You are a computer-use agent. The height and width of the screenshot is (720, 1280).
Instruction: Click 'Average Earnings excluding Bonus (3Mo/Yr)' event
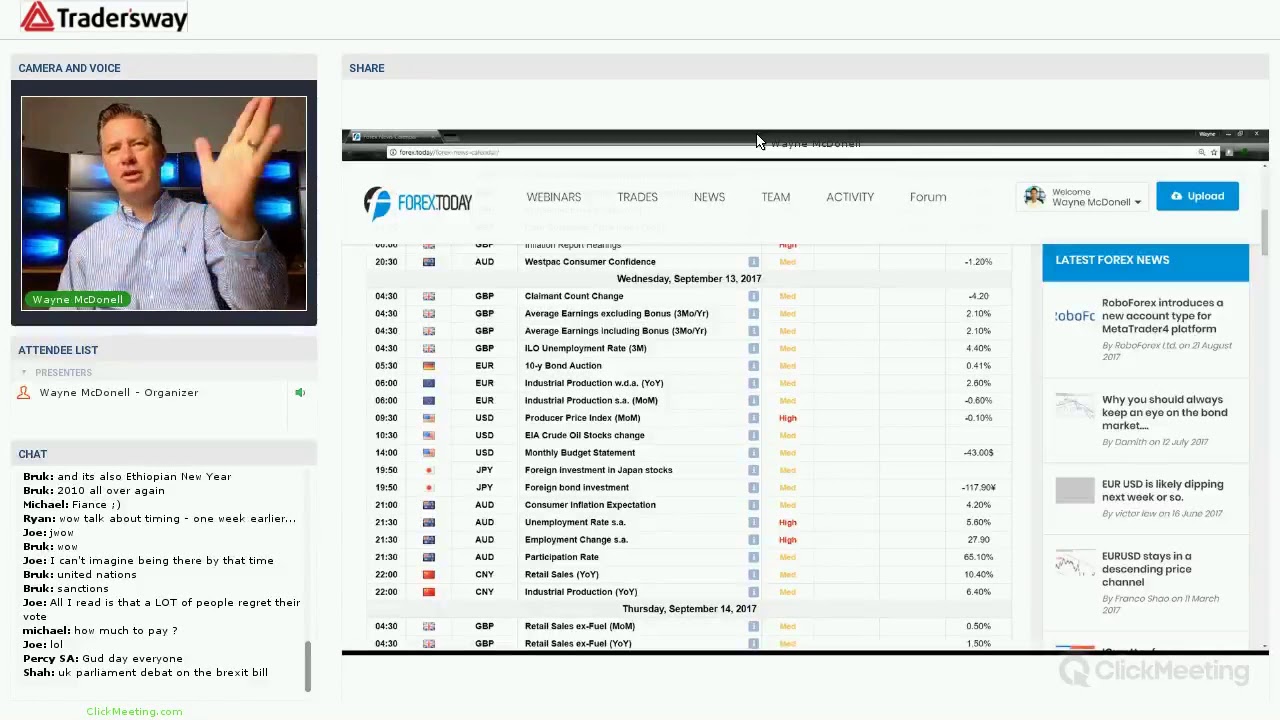[x=616, y=314]
